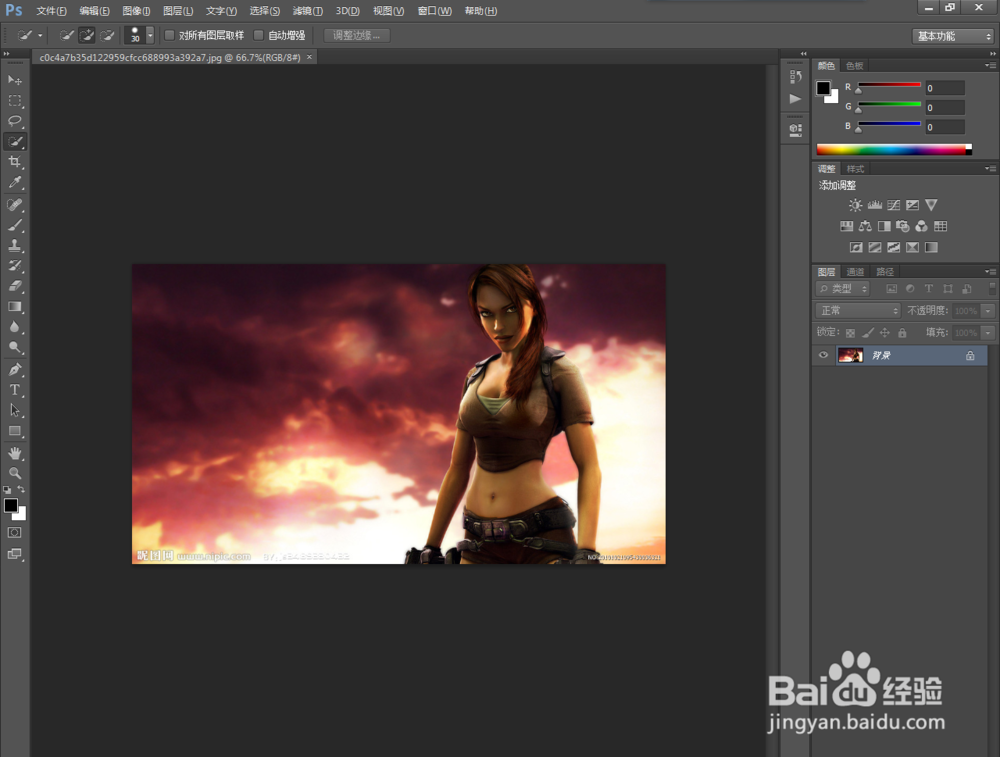Select the Path Selection tool
This screenshot has width=1000, height=757.
(15, 411)
